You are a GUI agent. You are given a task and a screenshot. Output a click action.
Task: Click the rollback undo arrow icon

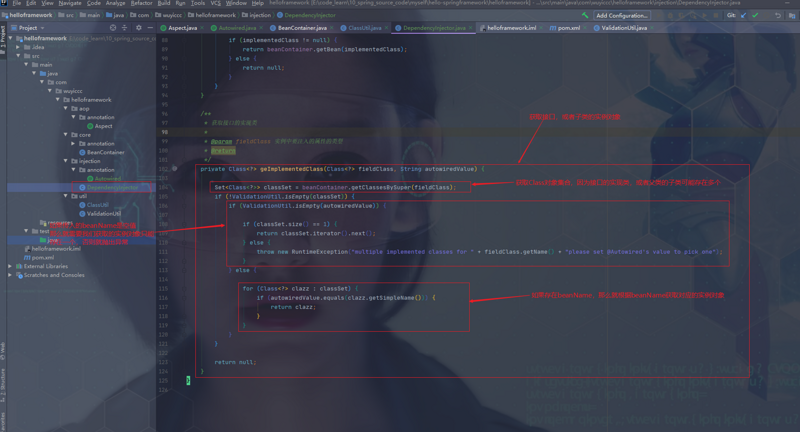778,15
